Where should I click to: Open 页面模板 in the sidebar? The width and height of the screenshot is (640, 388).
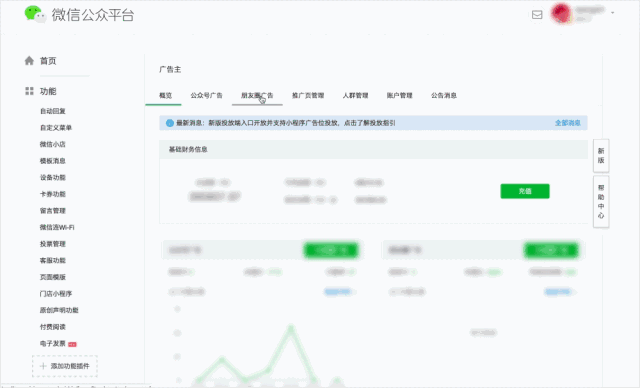(53, 277)
